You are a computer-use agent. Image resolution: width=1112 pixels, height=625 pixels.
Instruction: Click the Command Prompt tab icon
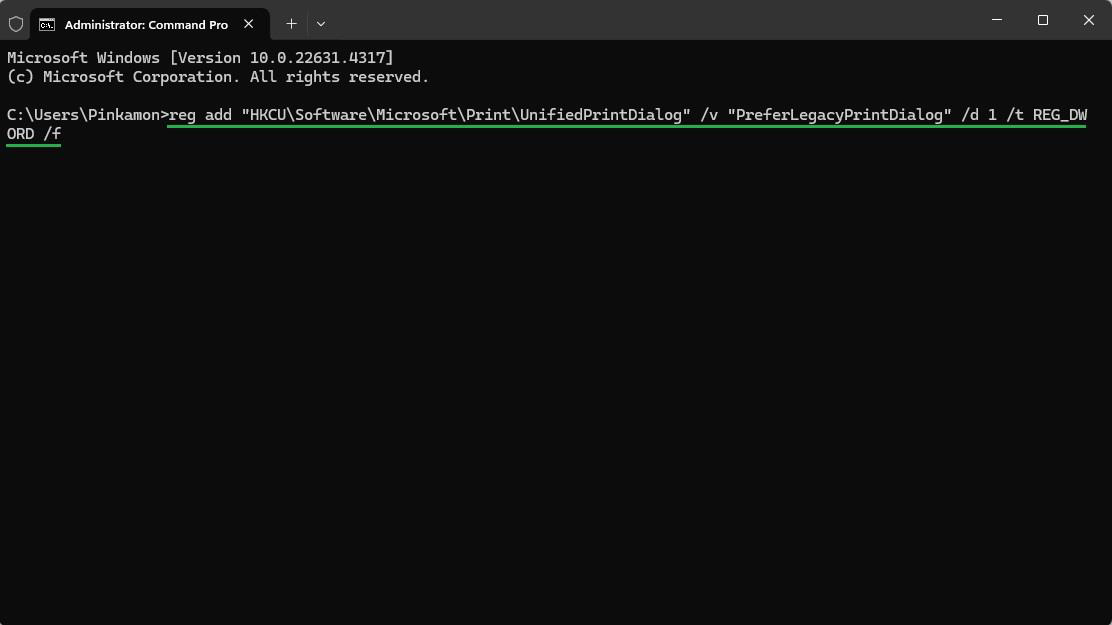[x=47, y=24]
